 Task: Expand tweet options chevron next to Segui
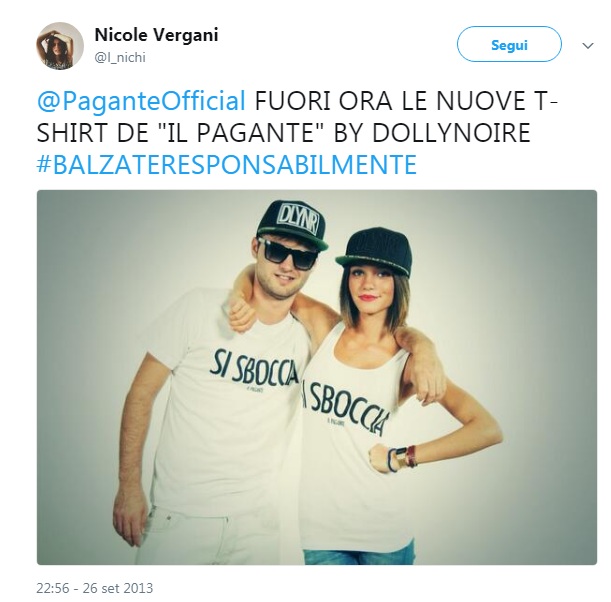588,46
